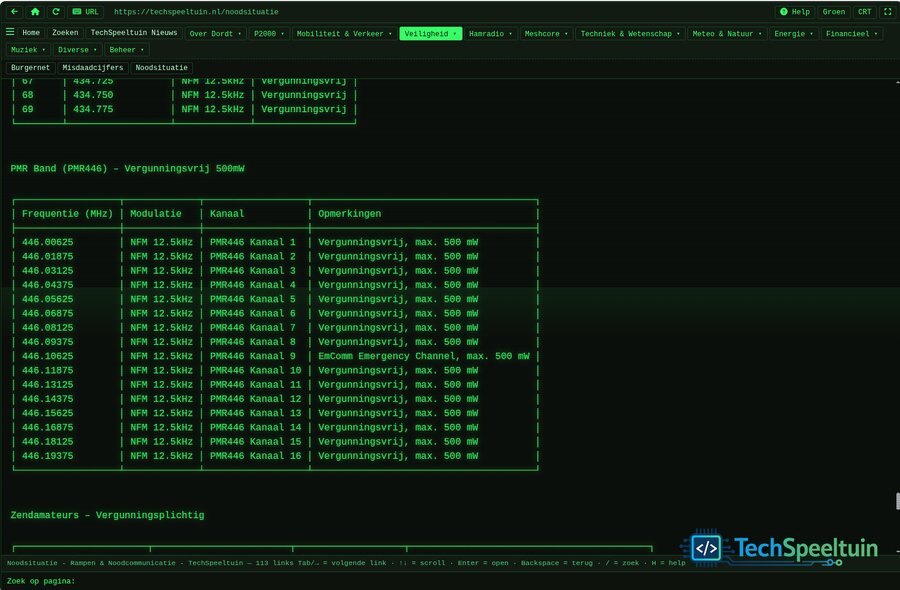900x590 pixels.
Task: Open the Meteo & Natuur dropdown
Action: [727, 34]
